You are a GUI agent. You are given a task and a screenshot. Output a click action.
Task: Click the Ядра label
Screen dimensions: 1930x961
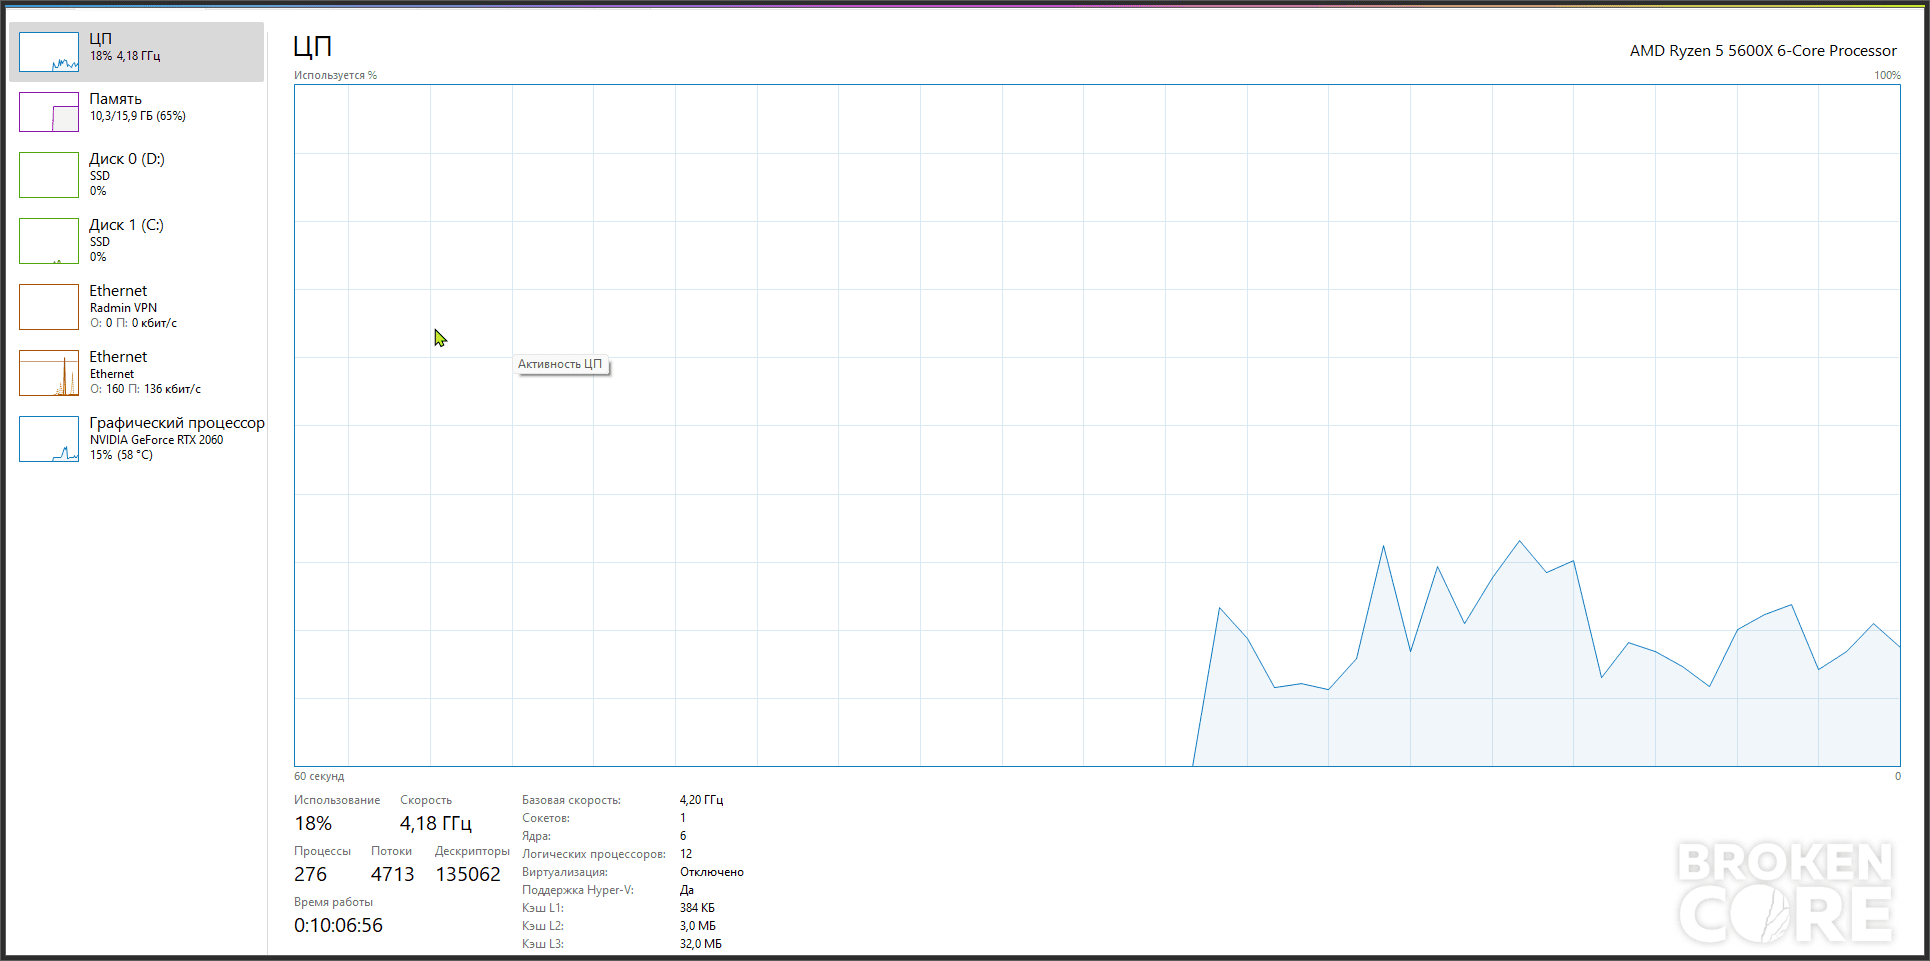tap(536, 836)
